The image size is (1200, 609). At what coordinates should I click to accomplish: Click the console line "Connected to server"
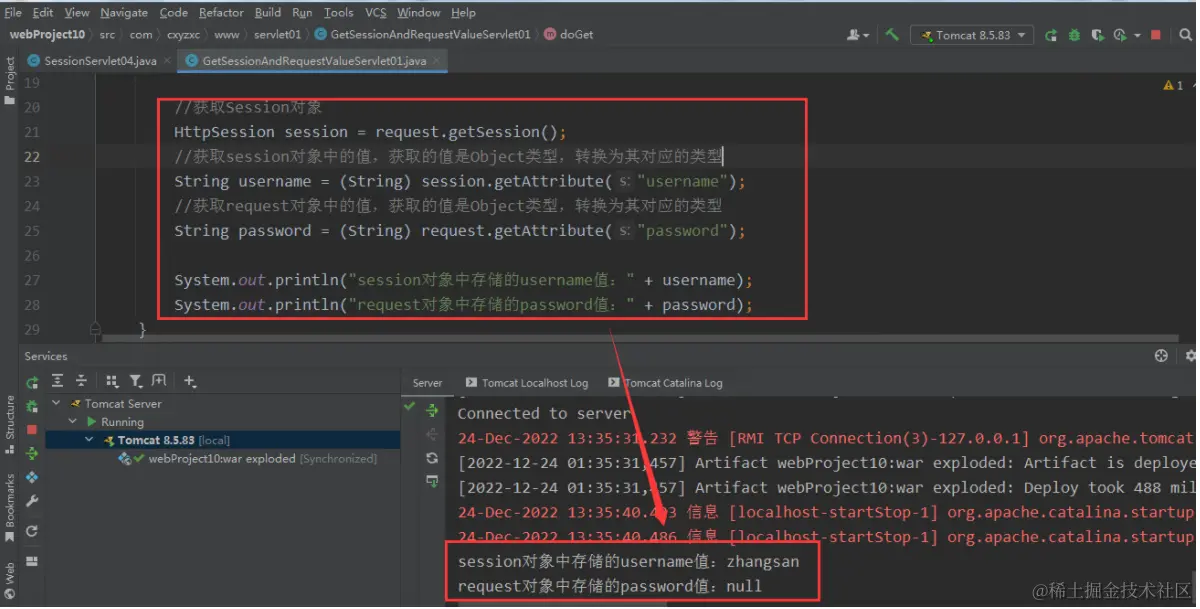544,413
